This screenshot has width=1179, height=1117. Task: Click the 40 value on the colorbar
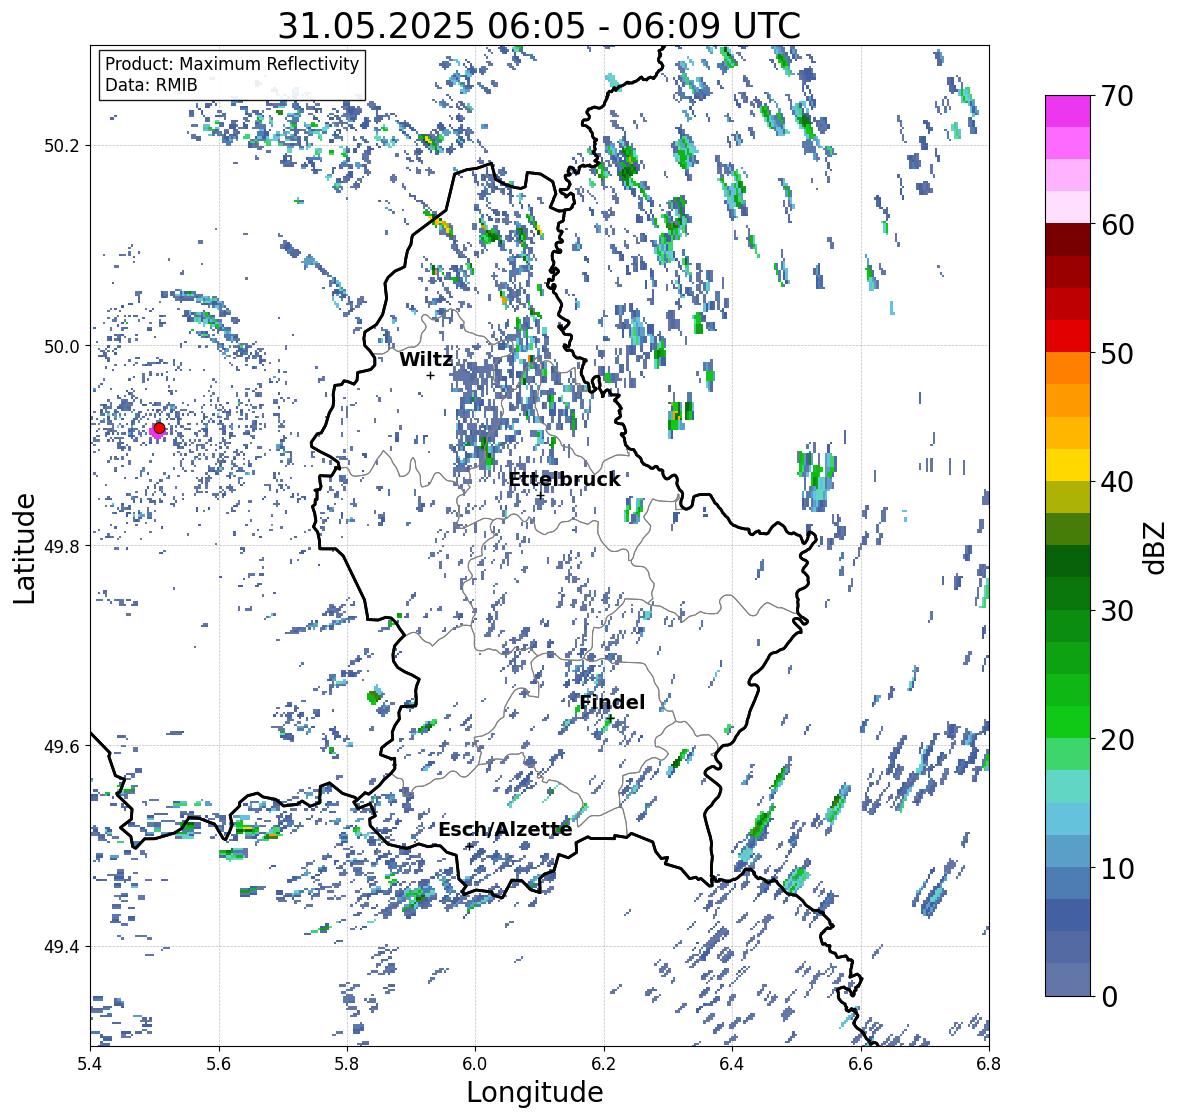pyautogui.click(x=1117, y=482)
